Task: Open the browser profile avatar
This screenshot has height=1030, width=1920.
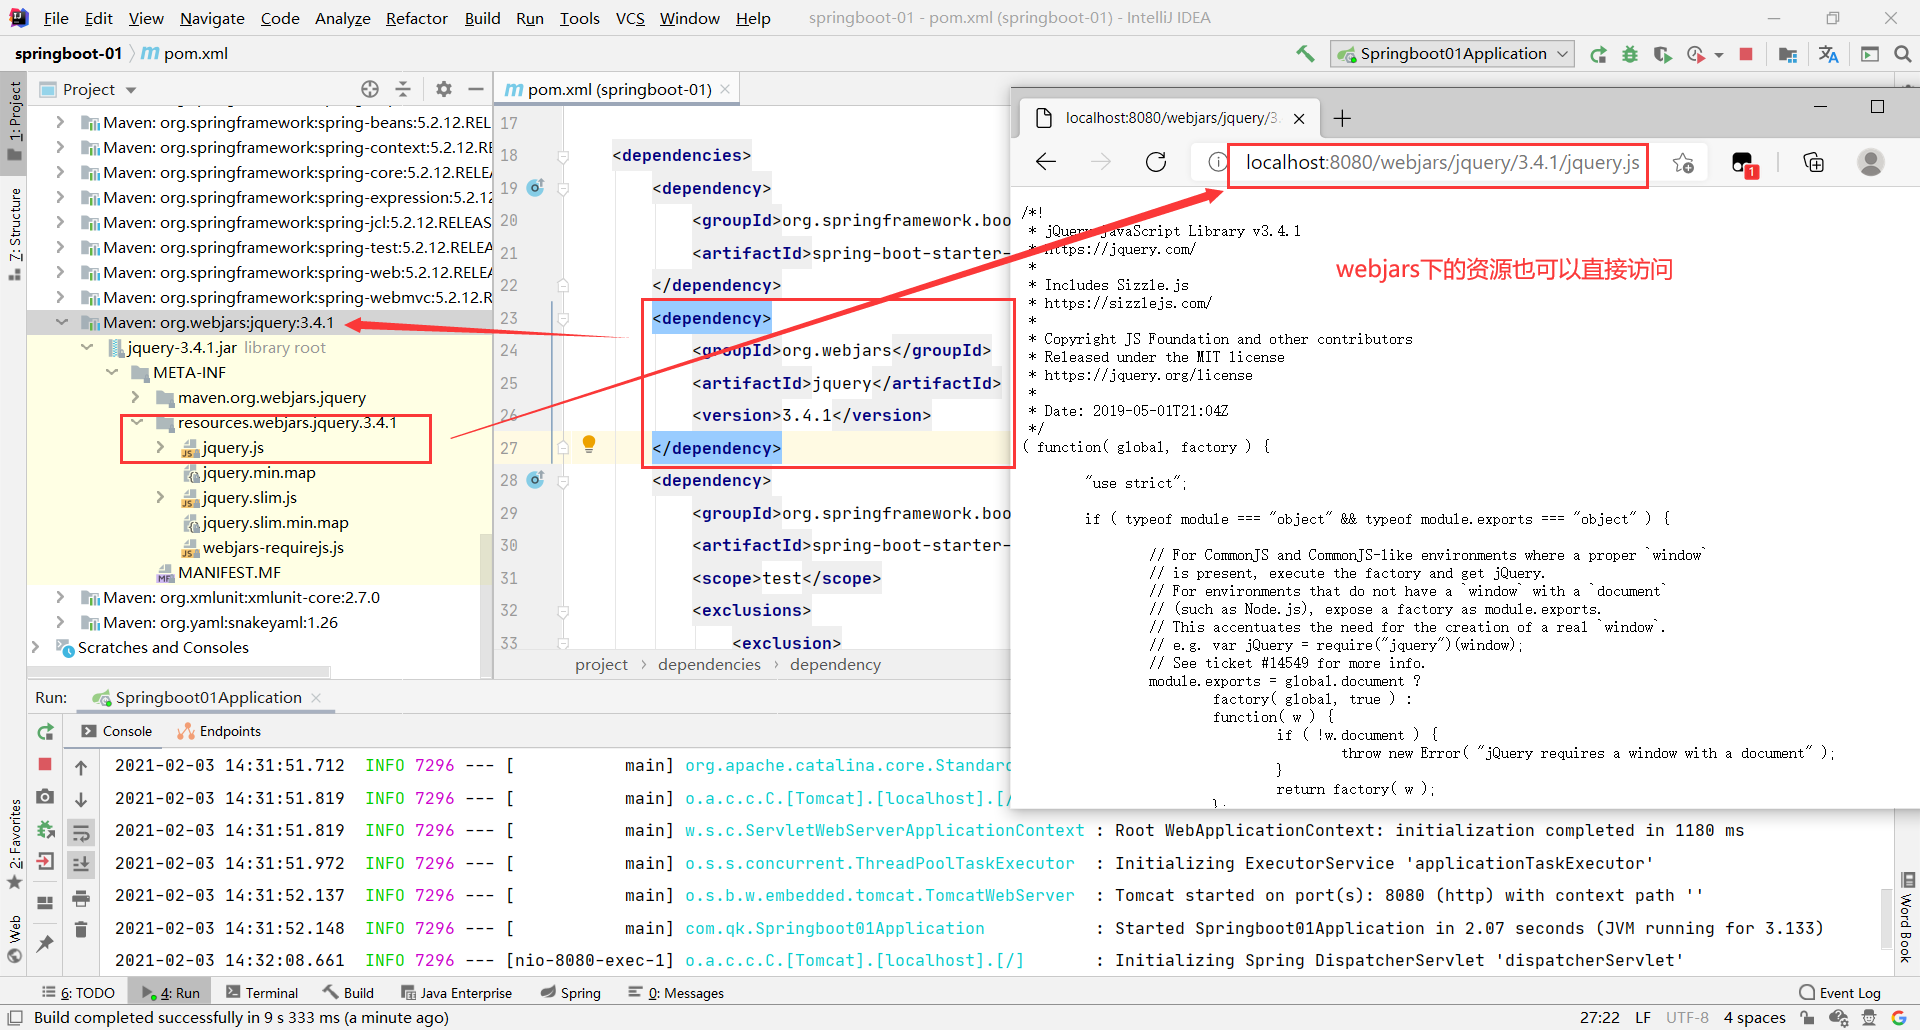Action: [x=1870, y=162]
